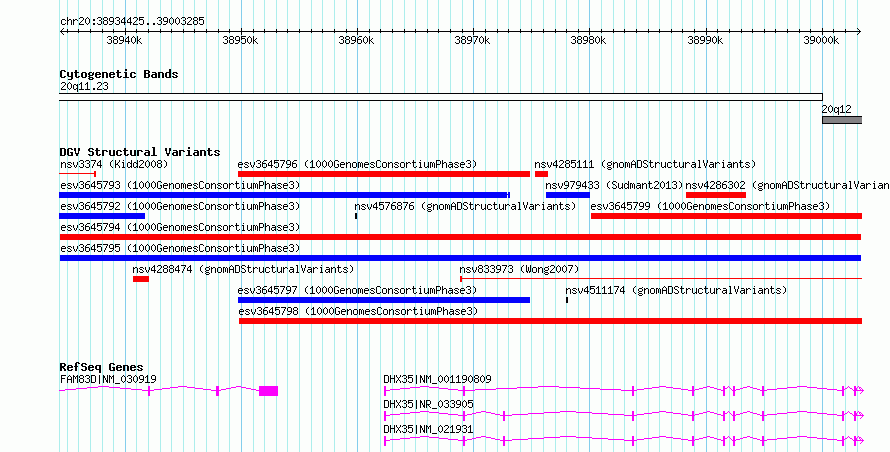Click the 38940k ruler tick label
Screen dimensions: 890x452
[x=124, y=40]
